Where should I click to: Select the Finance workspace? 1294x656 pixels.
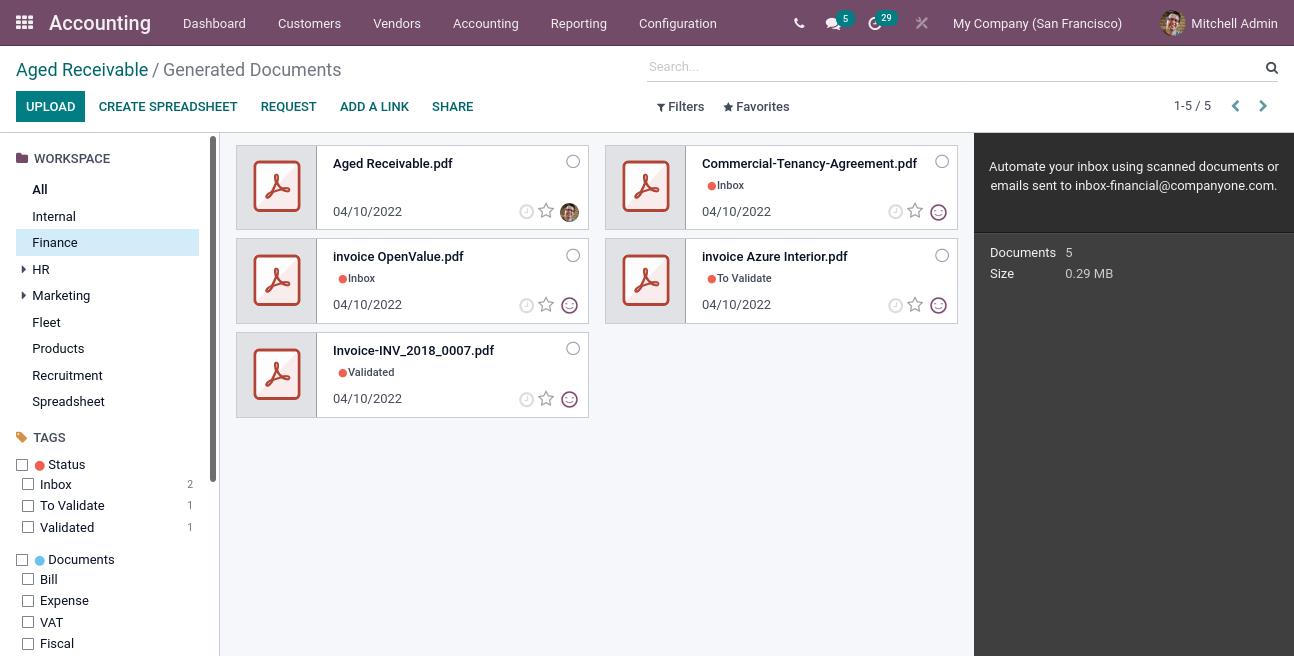point(107,242)
